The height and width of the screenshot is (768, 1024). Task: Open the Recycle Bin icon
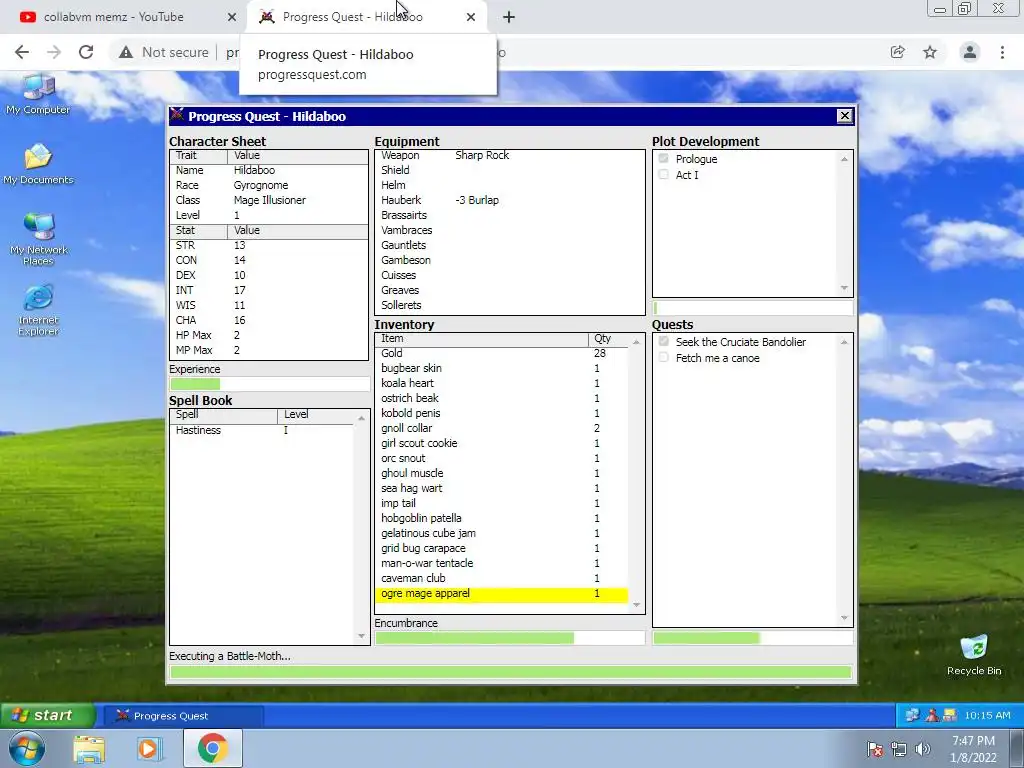click(974, 655)
